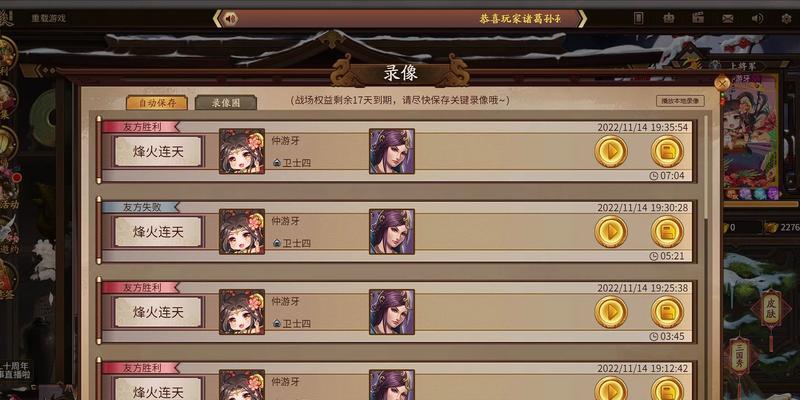Select the purple-haired avatar in first recording
Screen dimensions: 800x400
[x=392, y=152]
